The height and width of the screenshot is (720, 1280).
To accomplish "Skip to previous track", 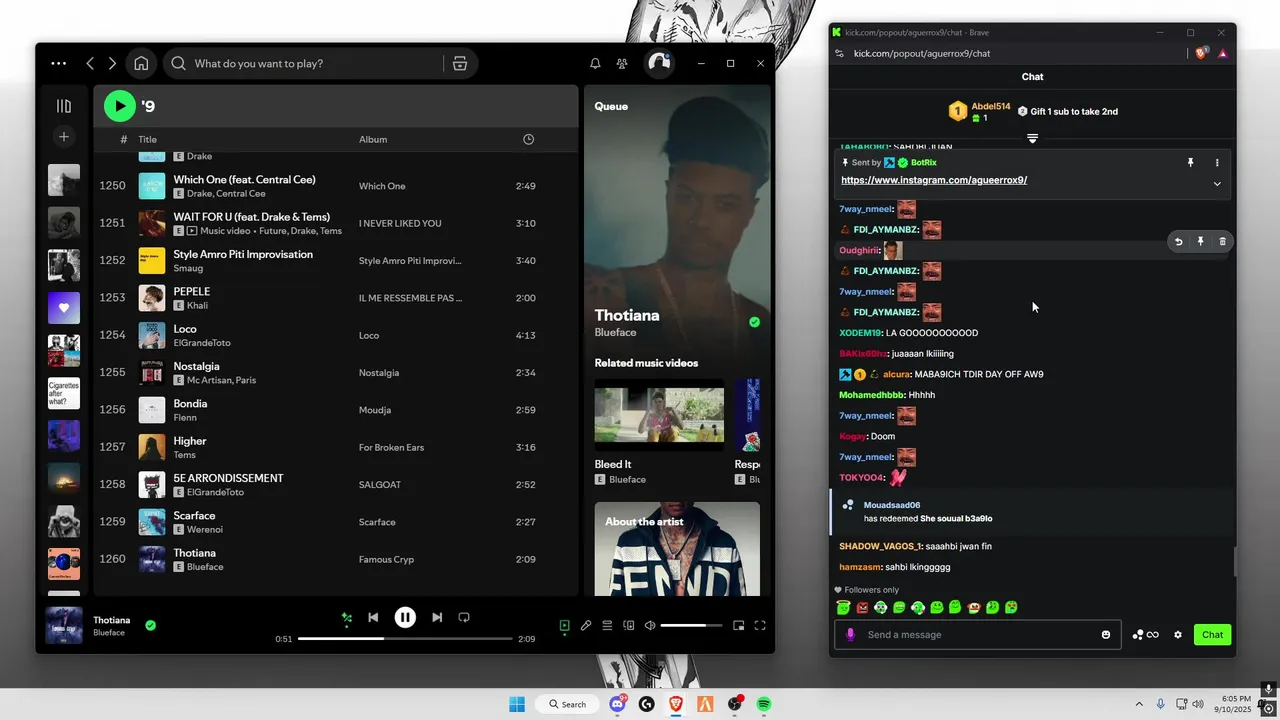I will [x=373, y=618].
